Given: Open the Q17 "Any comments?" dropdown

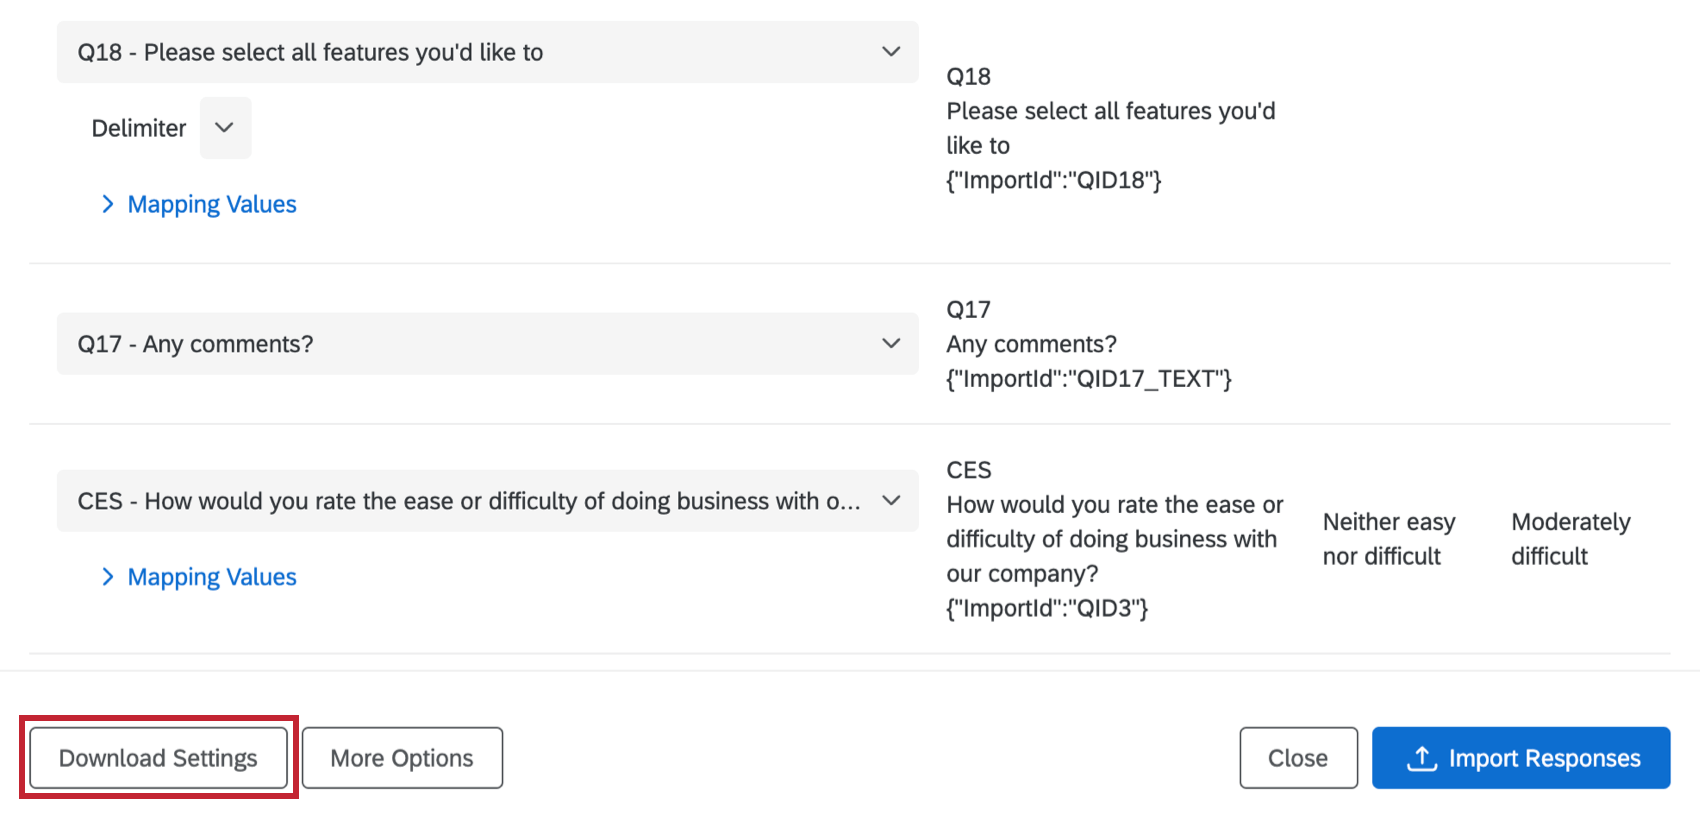Looking at the screenshot, I should click(x=487, y=343).
